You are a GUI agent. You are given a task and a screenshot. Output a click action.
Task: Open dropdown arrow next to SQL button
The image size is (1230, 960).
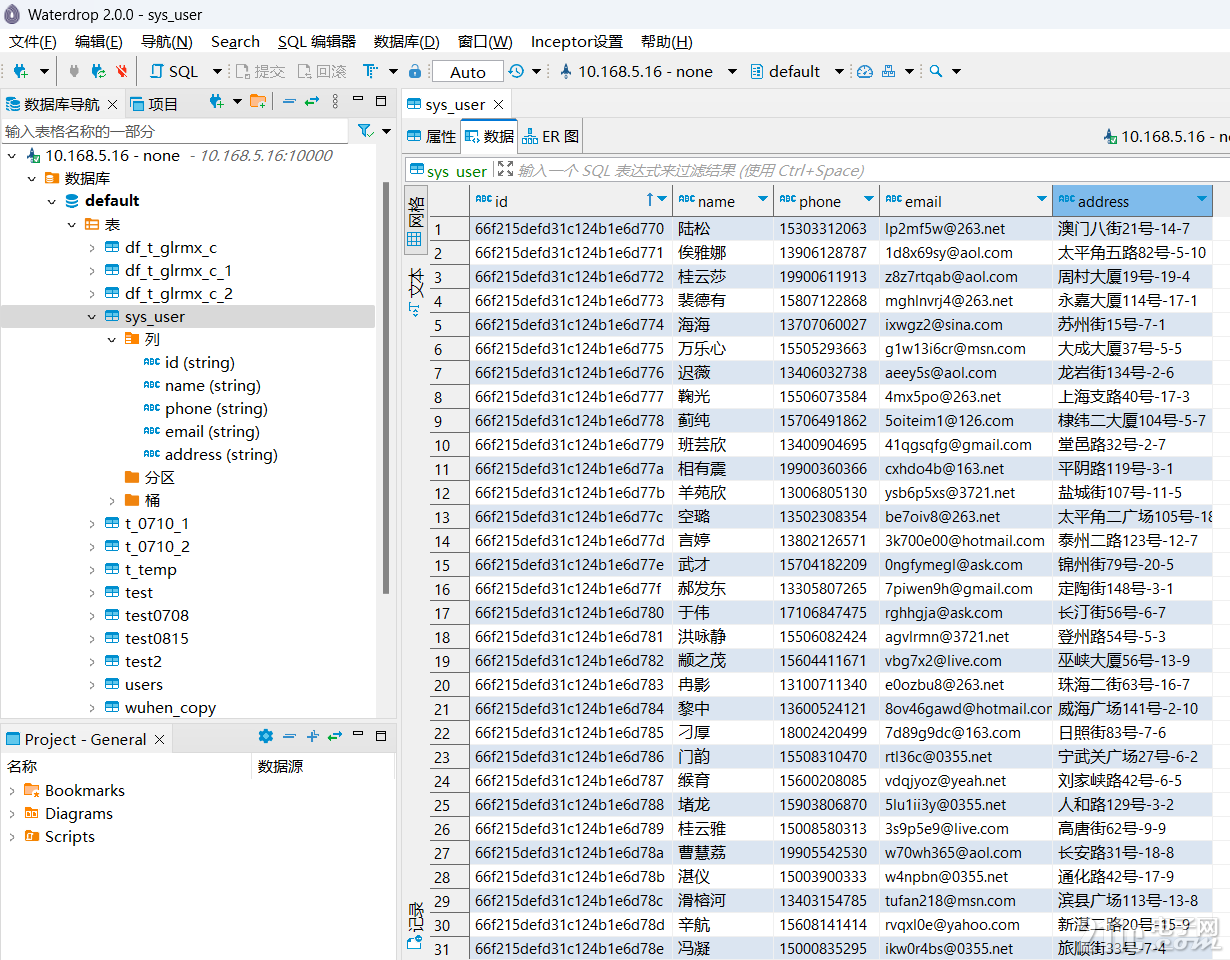(219, 71)
